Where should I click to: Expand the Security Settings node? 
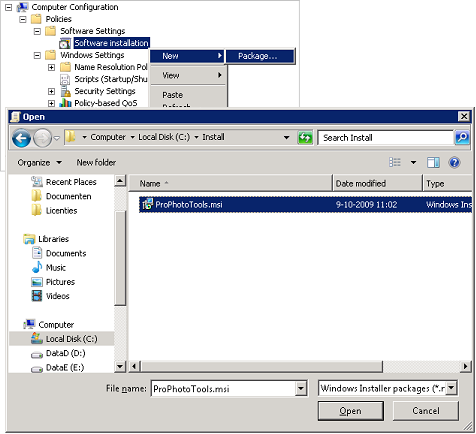pos(51,91)
